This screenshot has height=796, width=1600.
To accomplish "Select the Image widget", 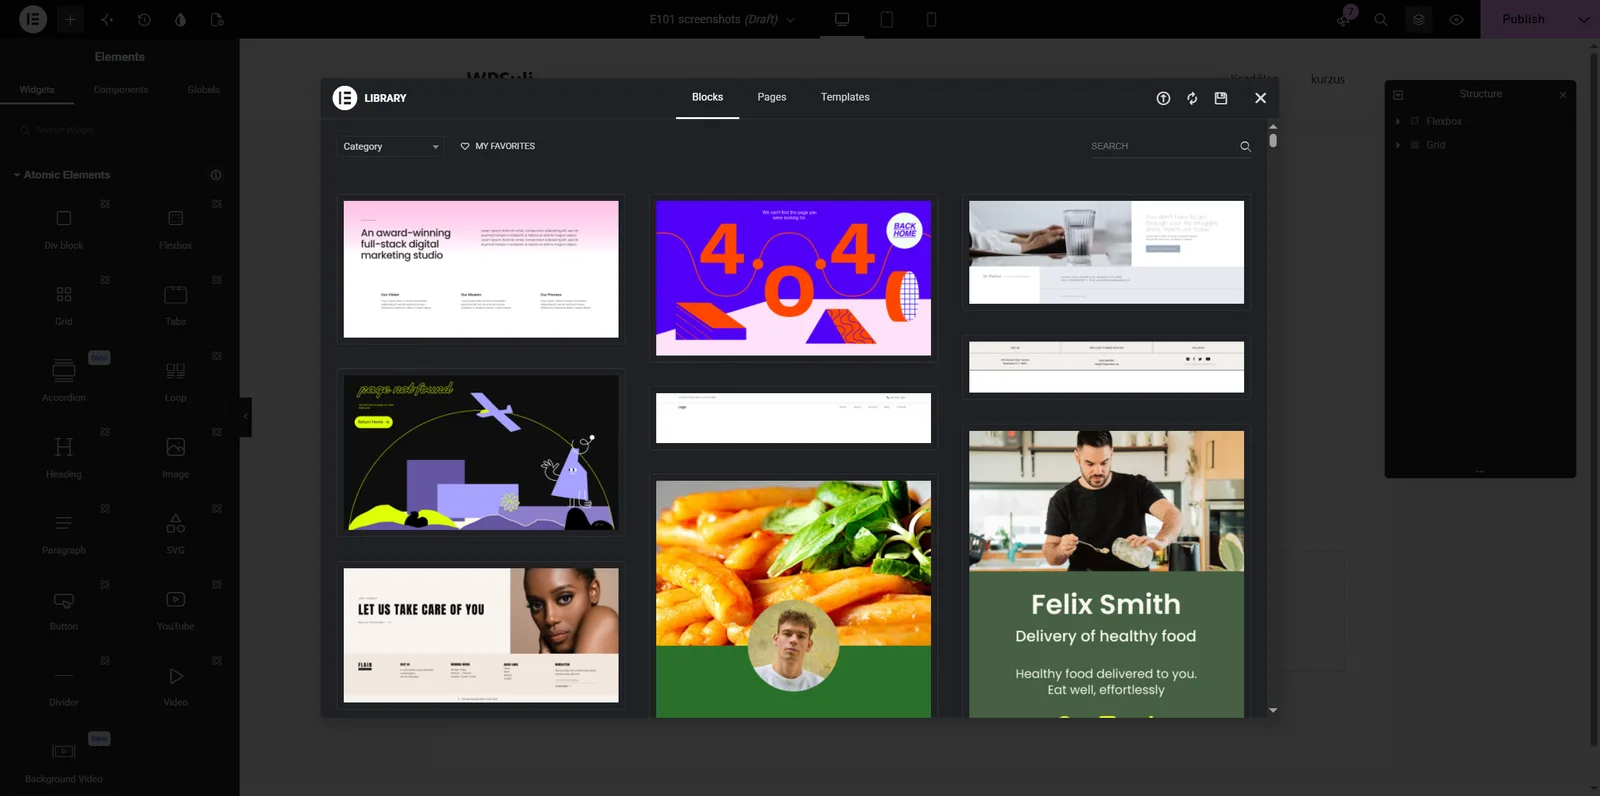I will [x=175, y=458].
